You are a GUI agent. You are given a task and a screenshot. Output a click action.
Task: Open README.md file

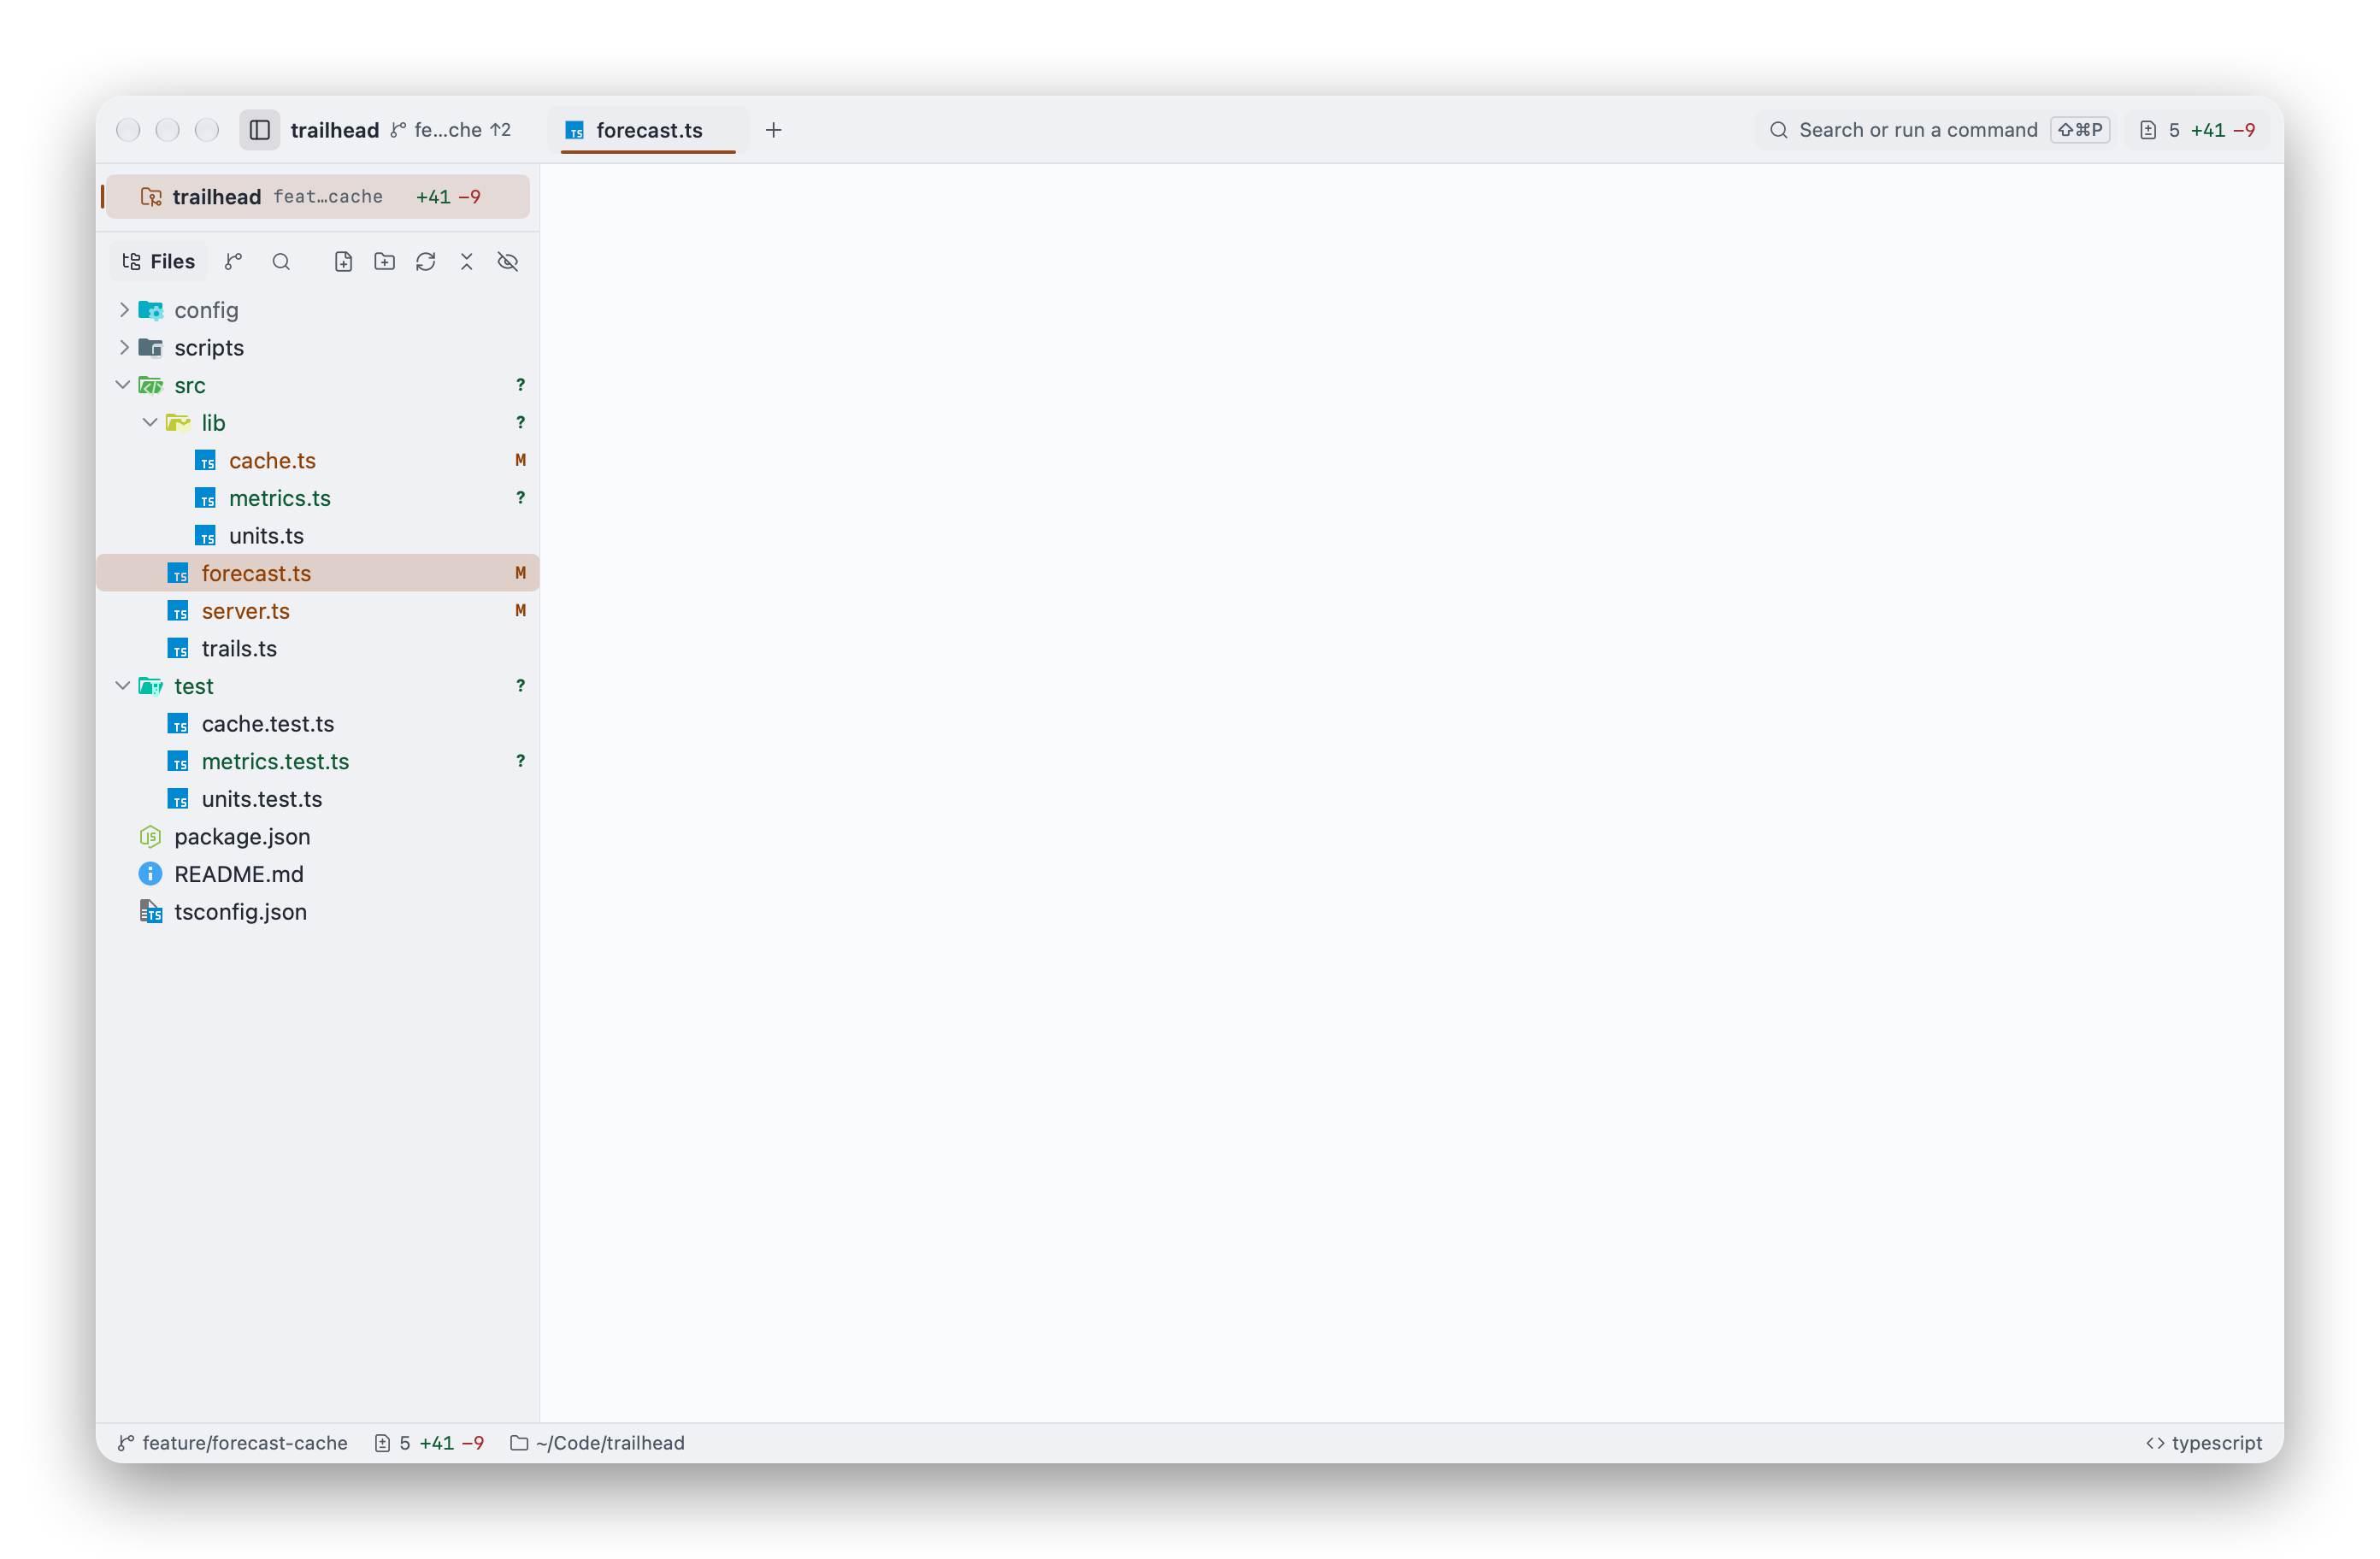(x=318, y=874)
